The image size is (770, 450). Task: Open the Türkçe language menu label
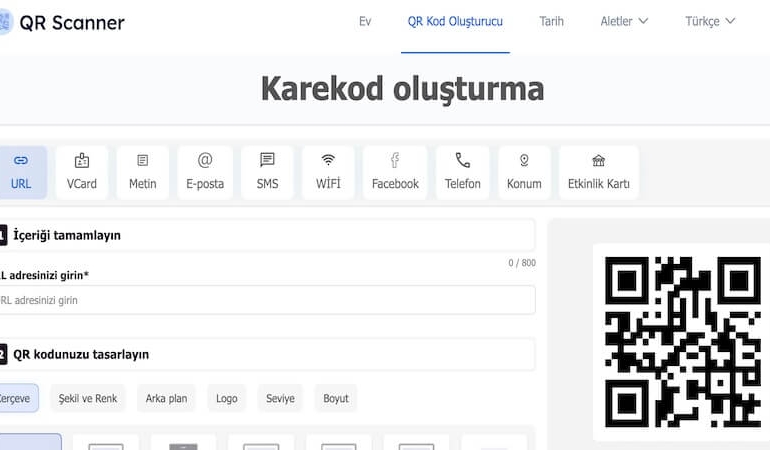coord(702,22)
